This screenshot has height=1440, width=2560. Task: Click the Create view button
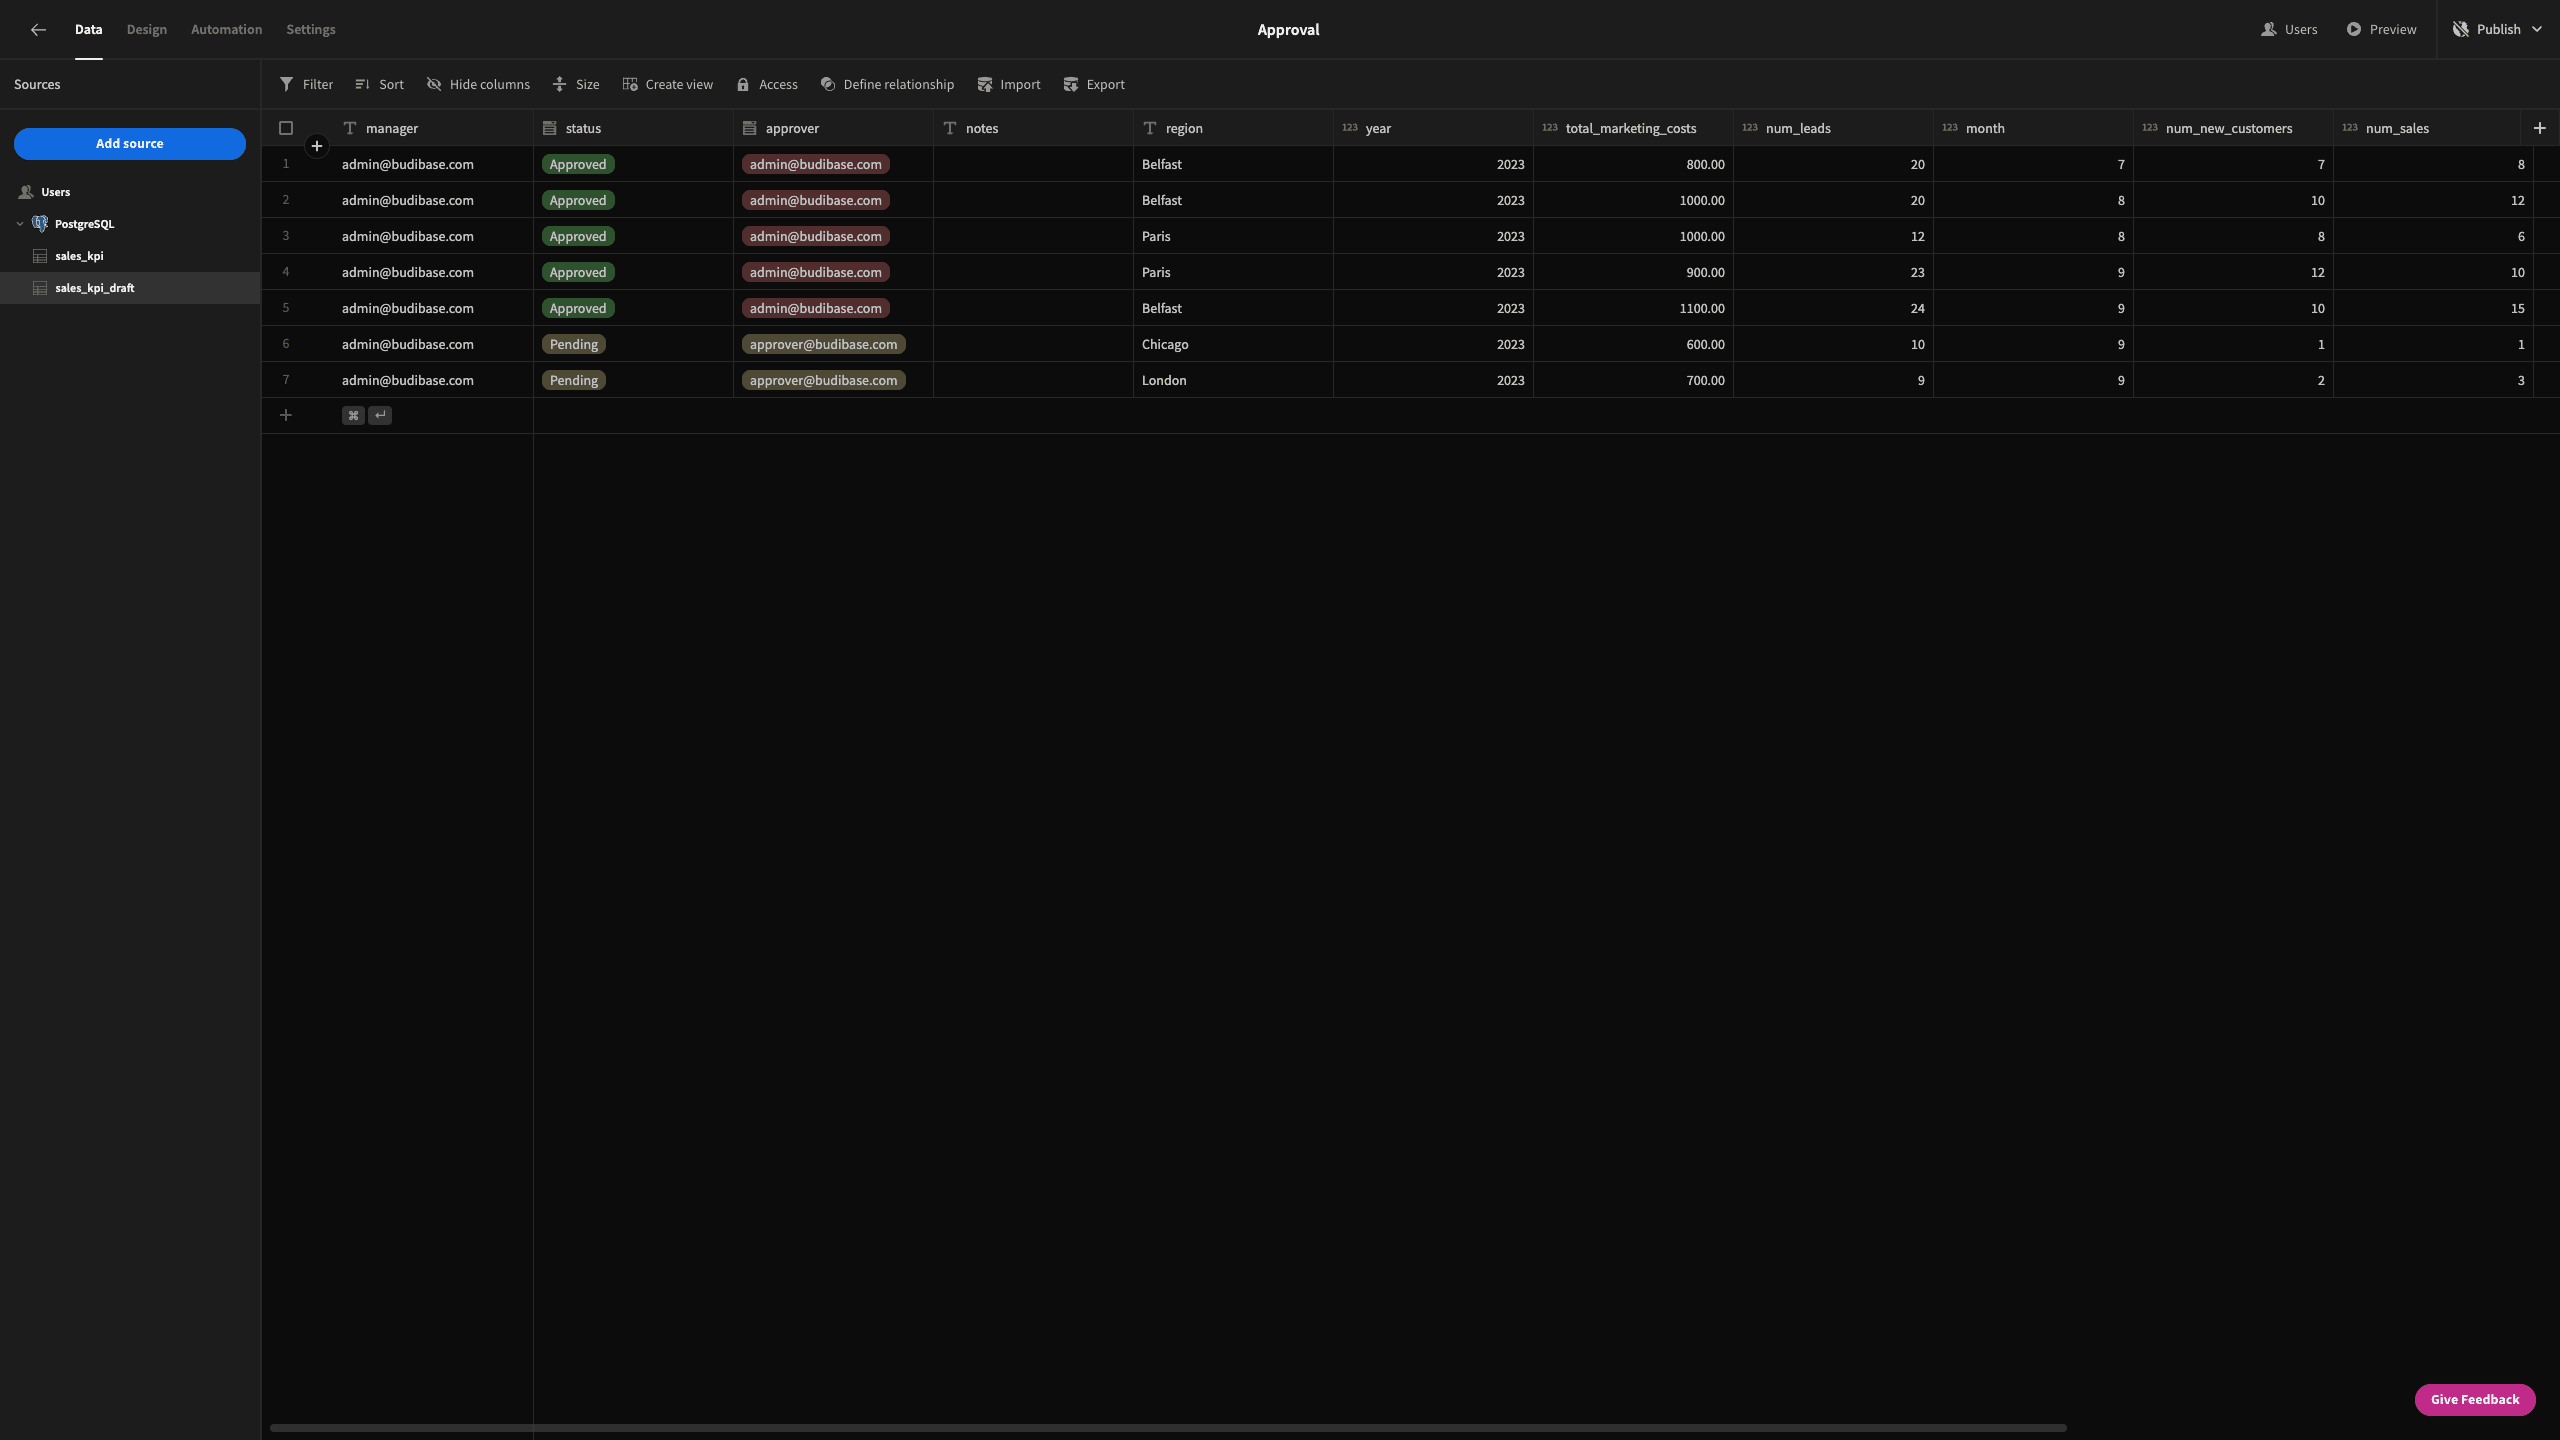click(x=667, y=84)
